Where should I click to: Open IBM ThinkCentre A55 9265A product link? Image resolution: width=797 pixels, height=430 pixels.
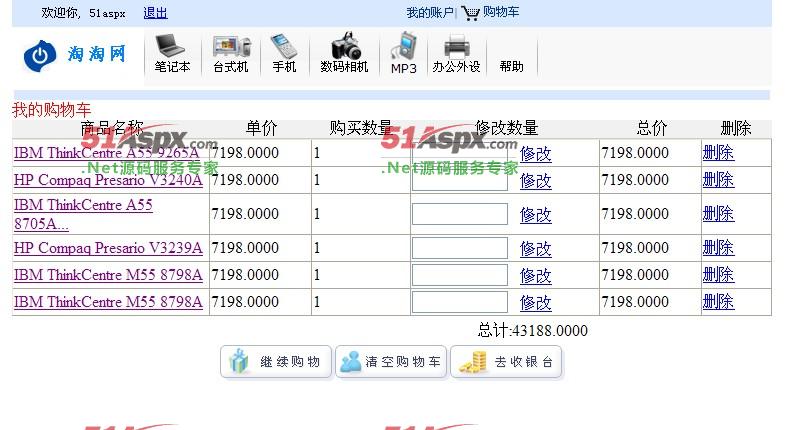tap(107, 152)
